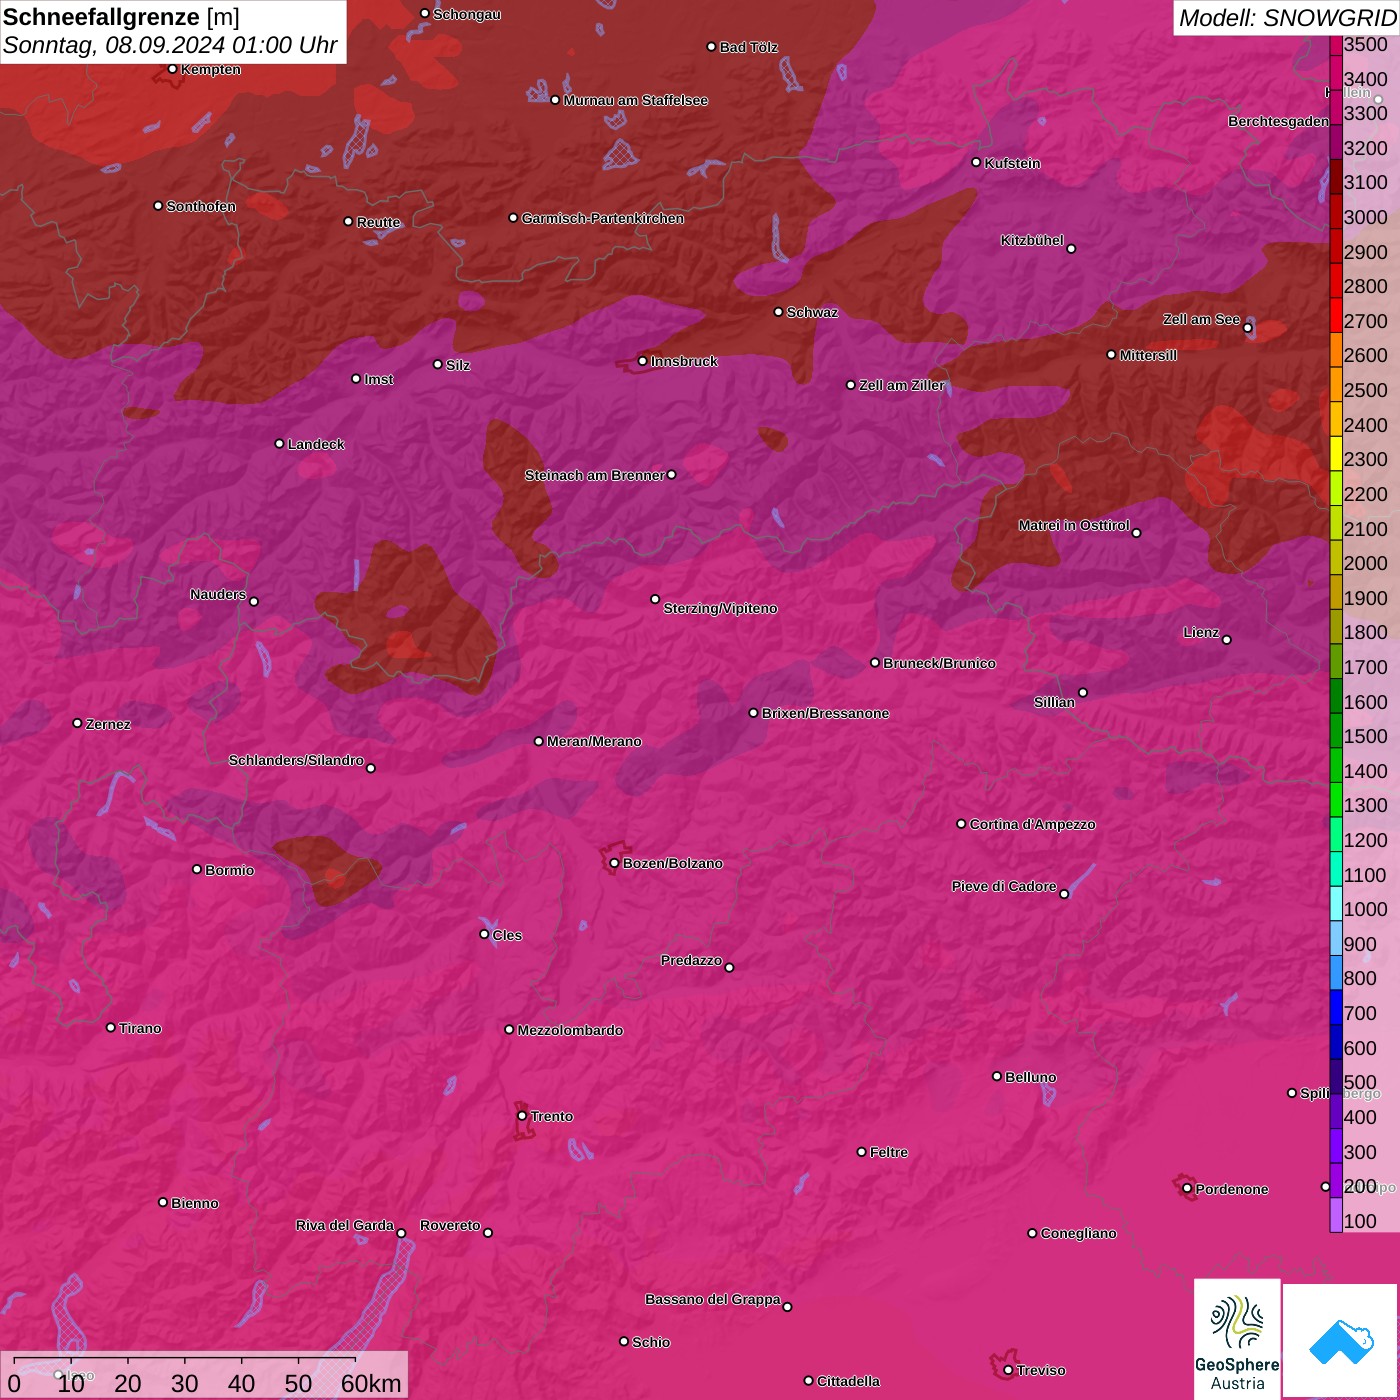The image size is (1400, 1400).
Task: Click the 'Schneefallgrenze [m]' title
Action: [121, 17]
